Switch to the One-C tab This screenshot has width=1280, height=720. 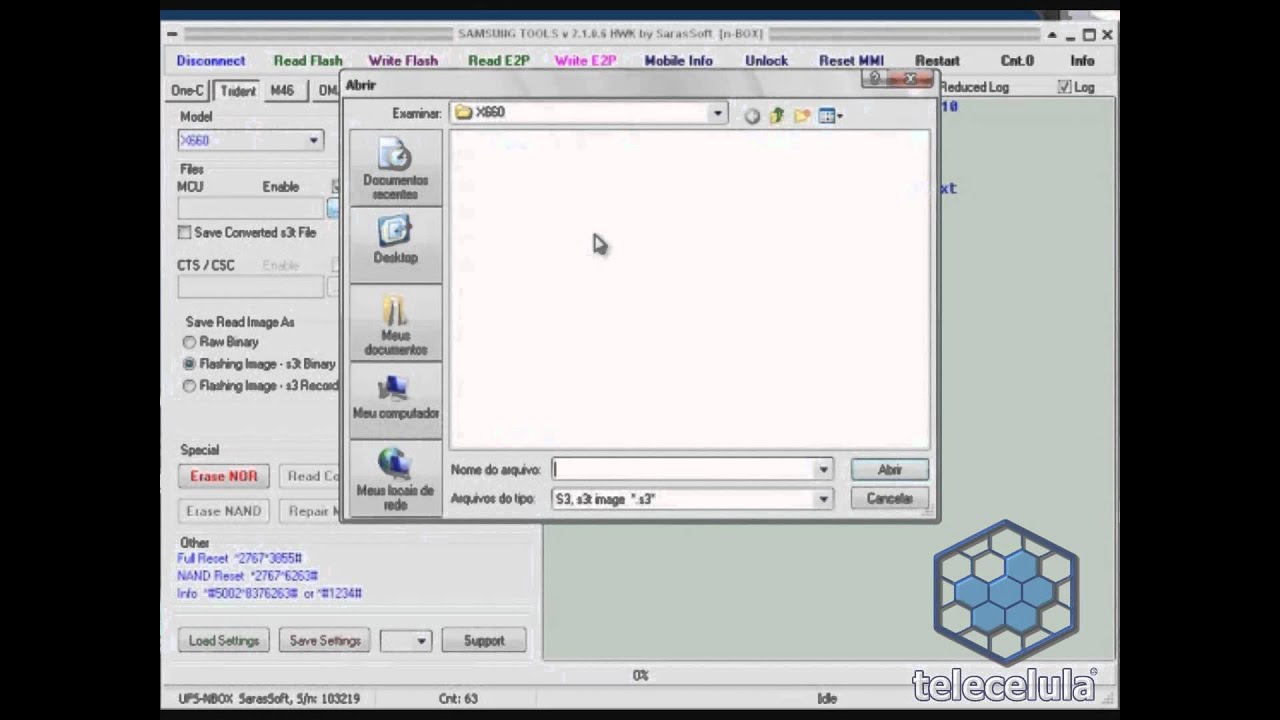pos(187,91)
